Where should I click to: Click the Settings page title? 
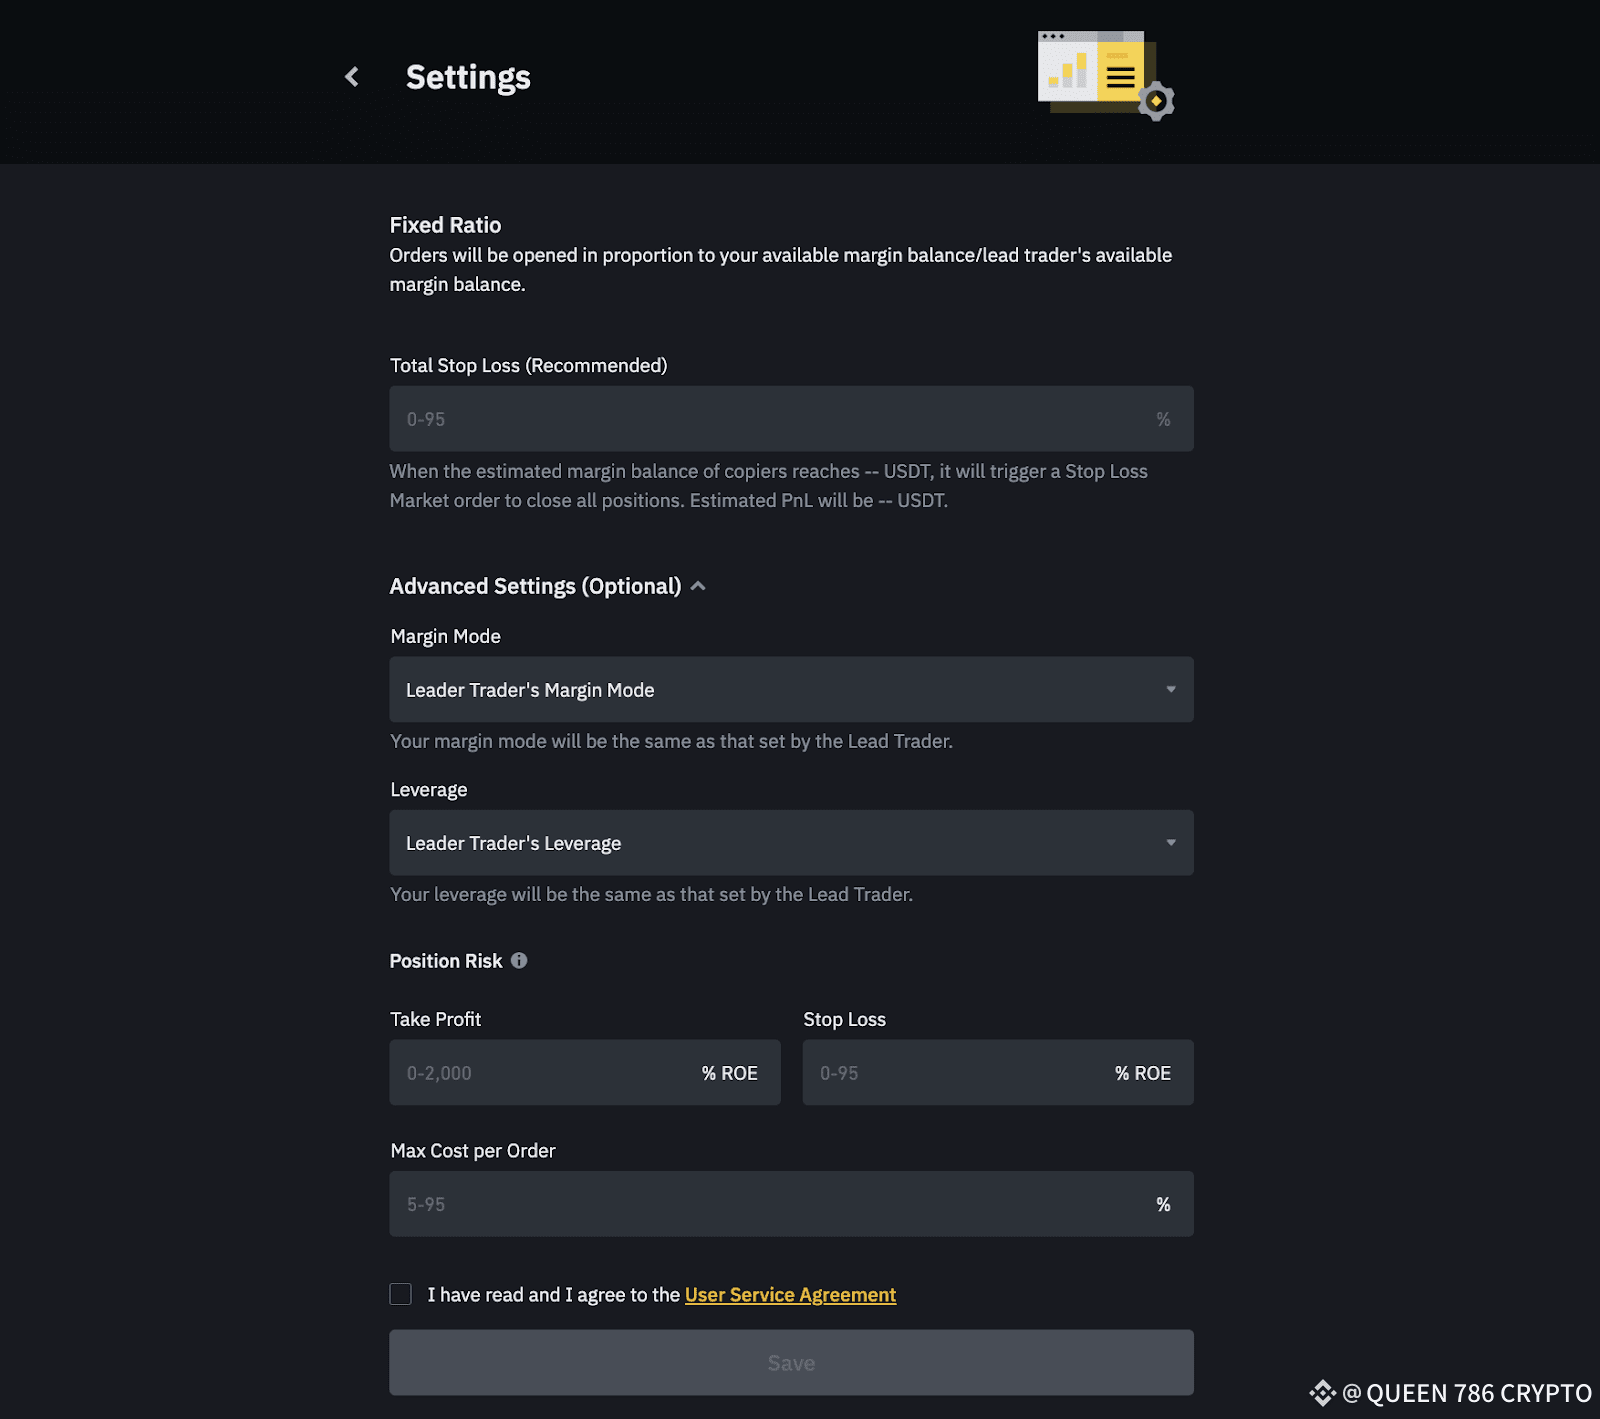(468, 77)
